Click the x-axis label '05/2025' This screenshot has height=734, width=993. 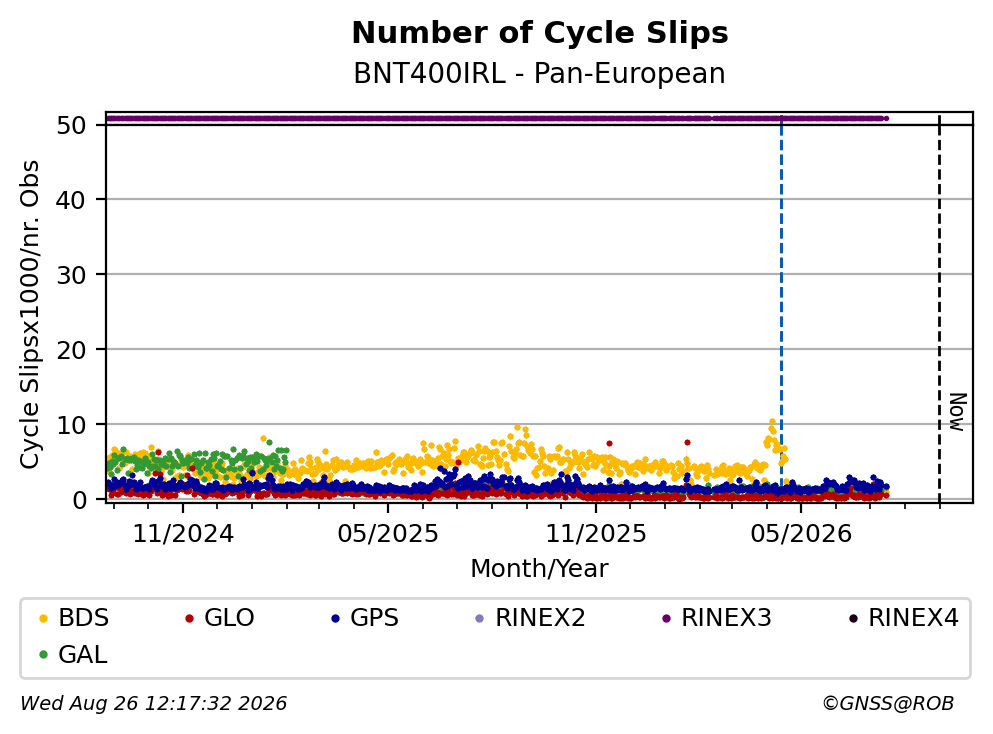(388, 534)
